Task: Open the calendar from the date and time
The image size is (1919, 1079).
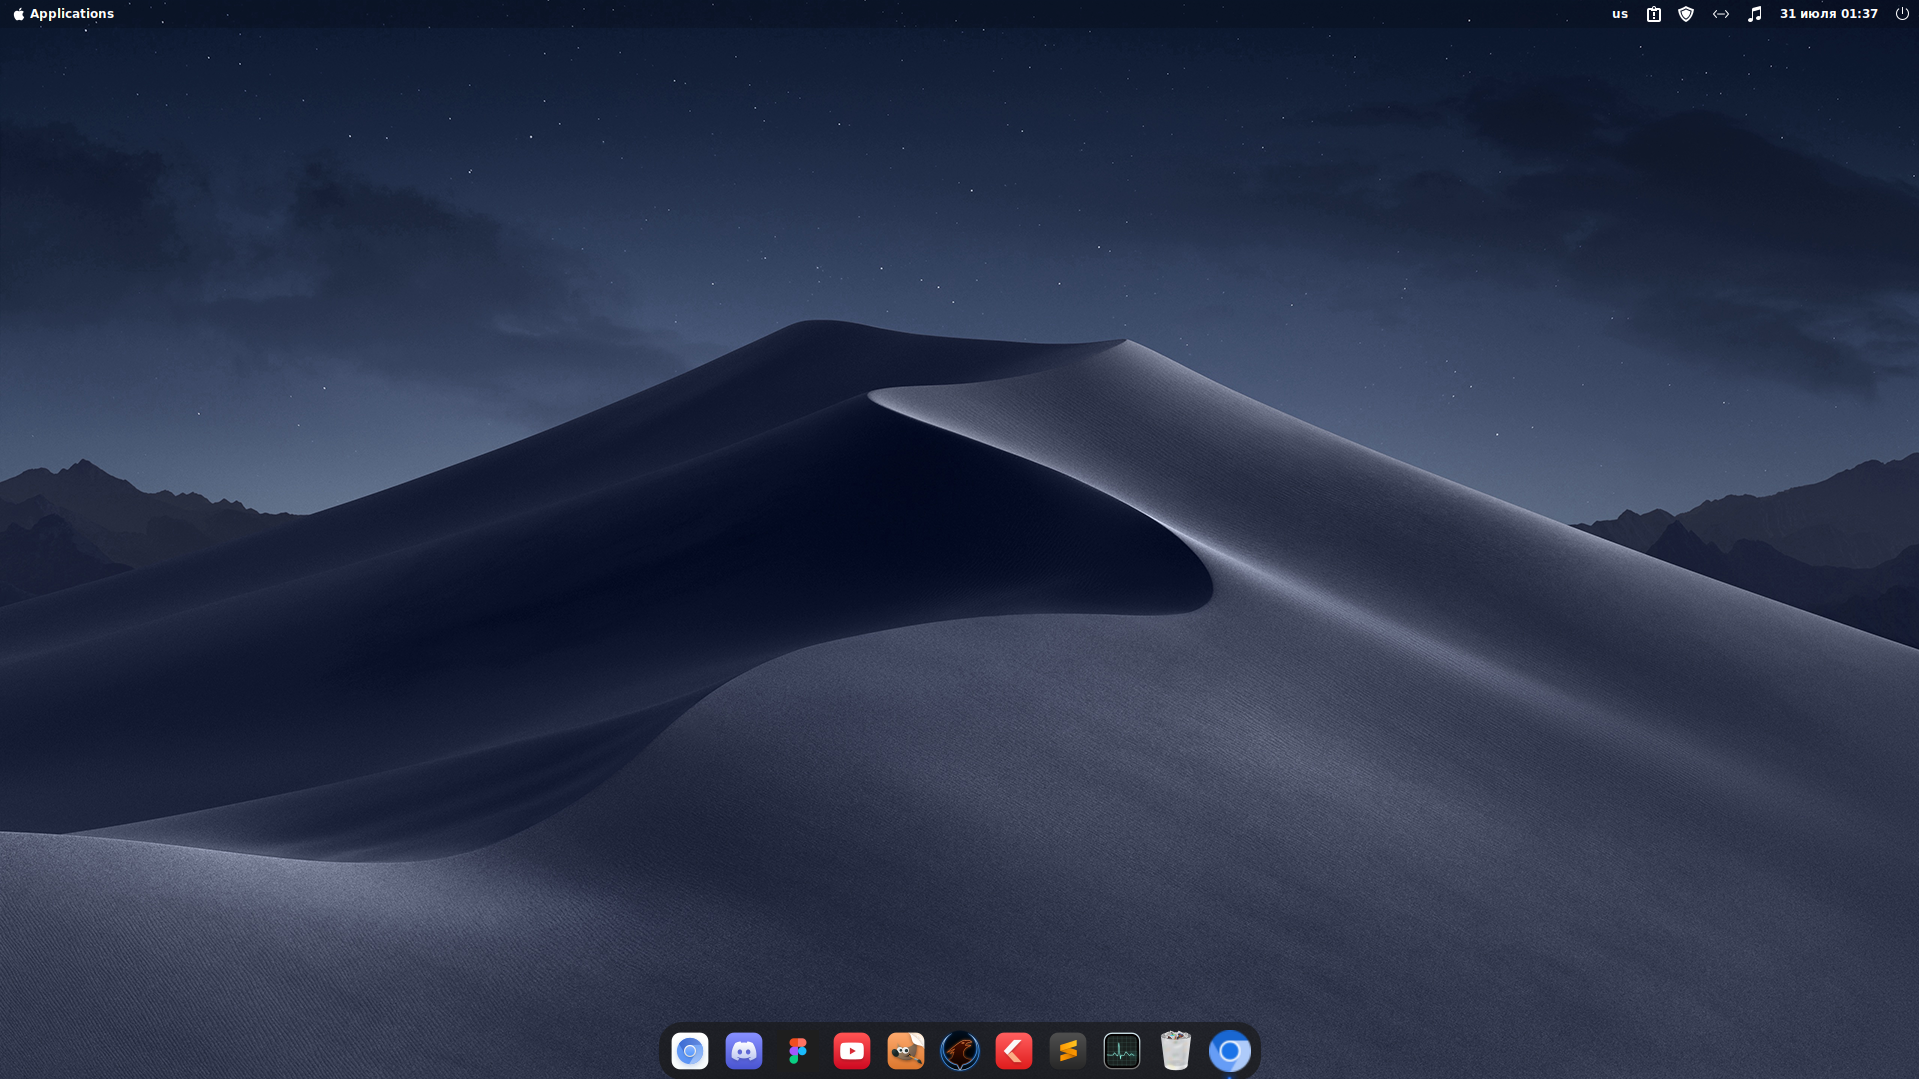Action: coord(1828,14)
